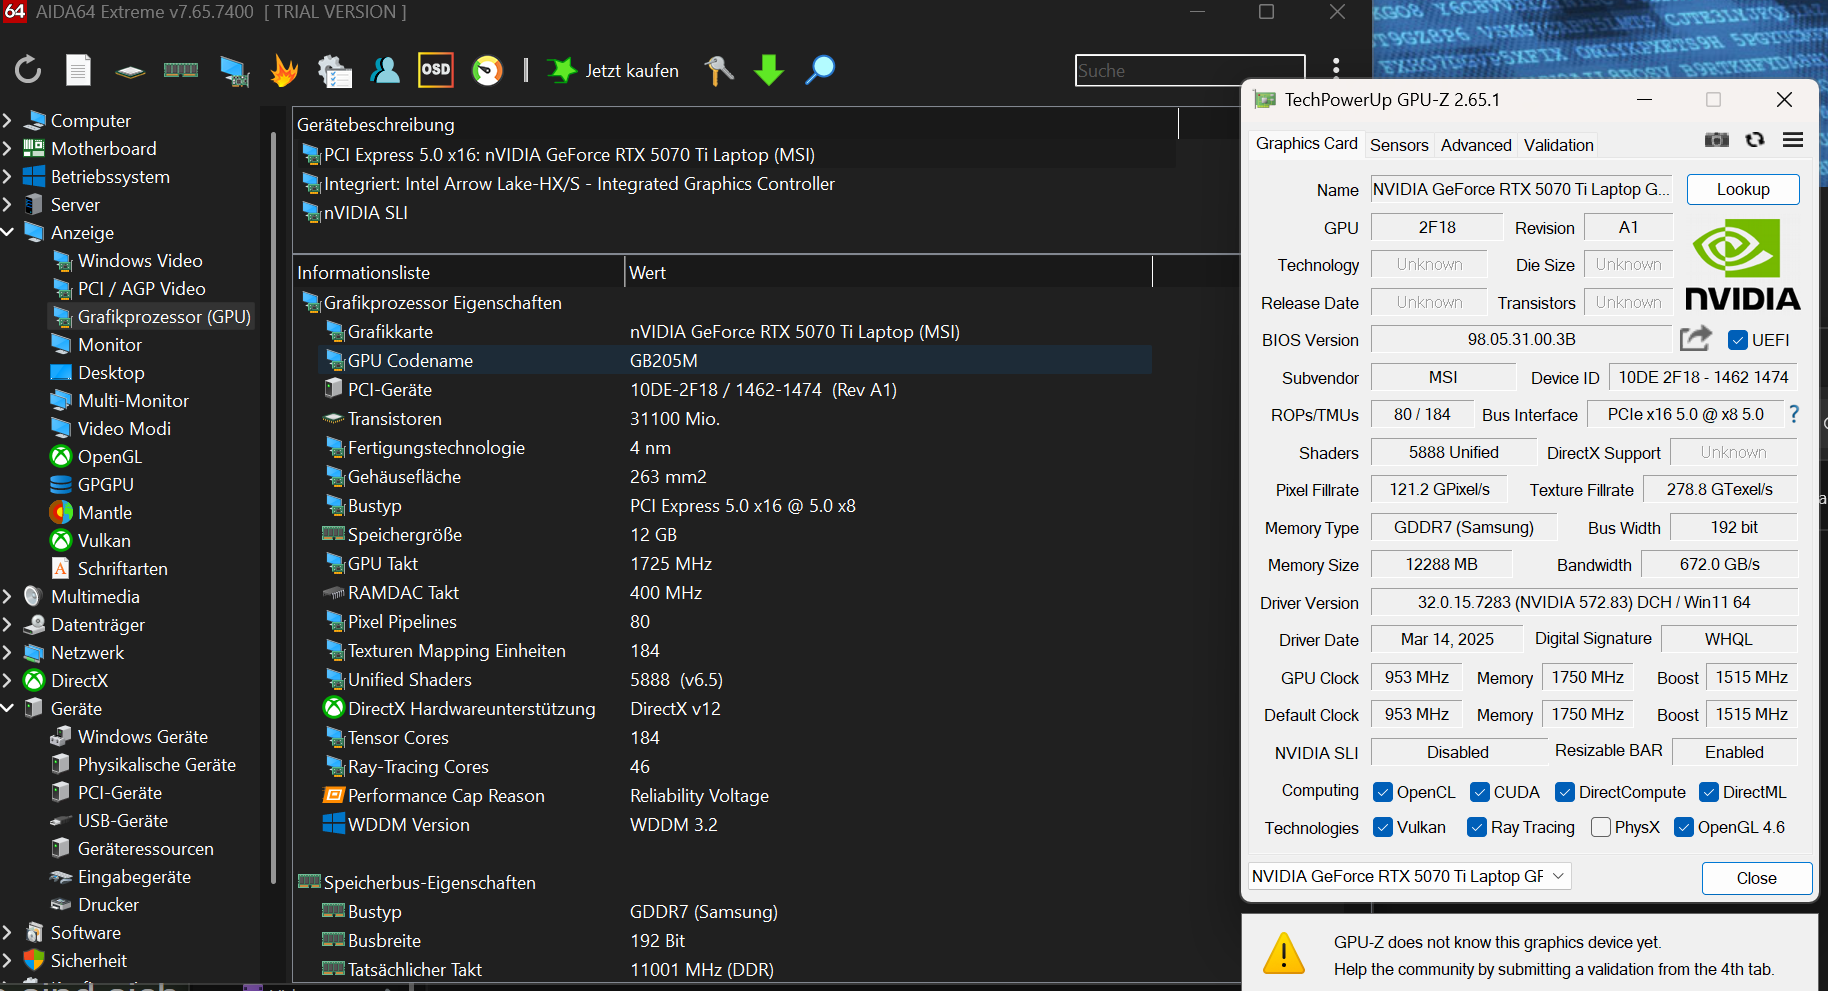Click the user account toolbar icon

tap(385, 70)
